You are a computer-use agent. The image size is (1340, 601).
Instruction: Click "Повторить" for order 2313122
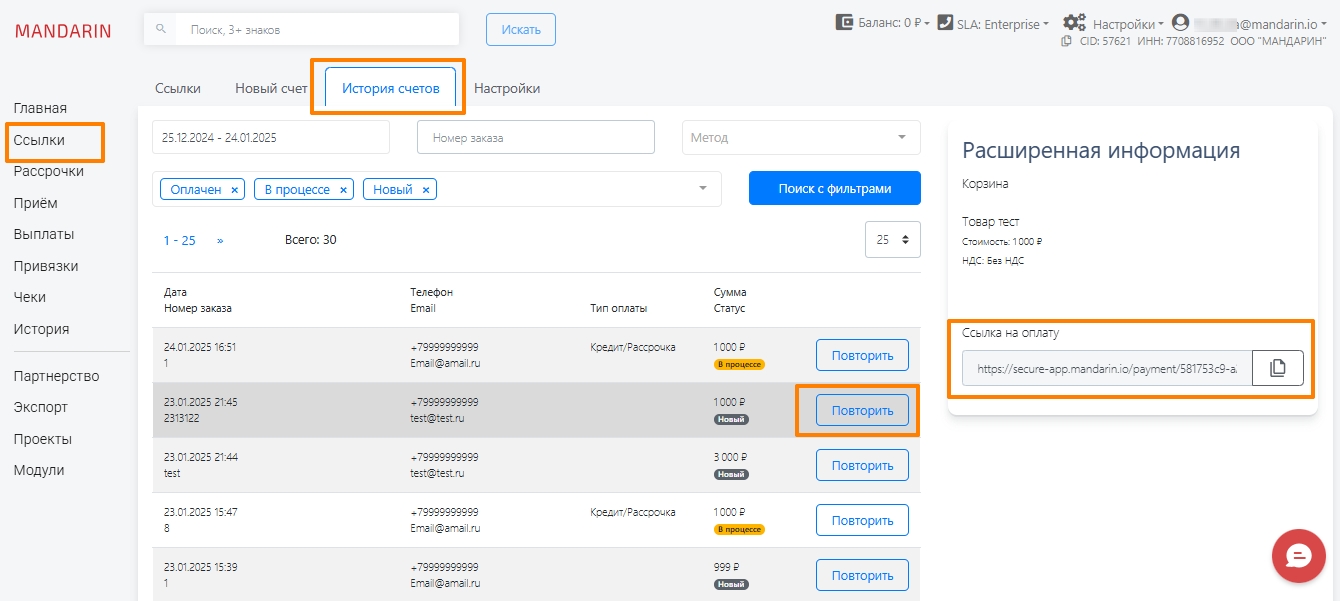tap(862, 410)
